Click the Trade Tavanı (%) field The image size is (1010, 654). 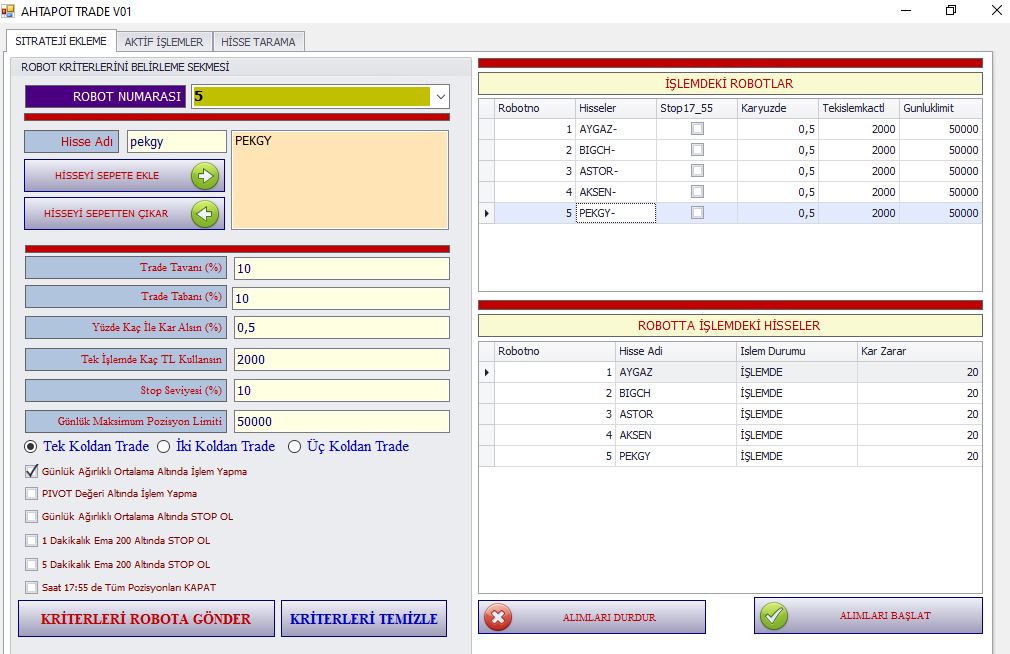point(341,269)
